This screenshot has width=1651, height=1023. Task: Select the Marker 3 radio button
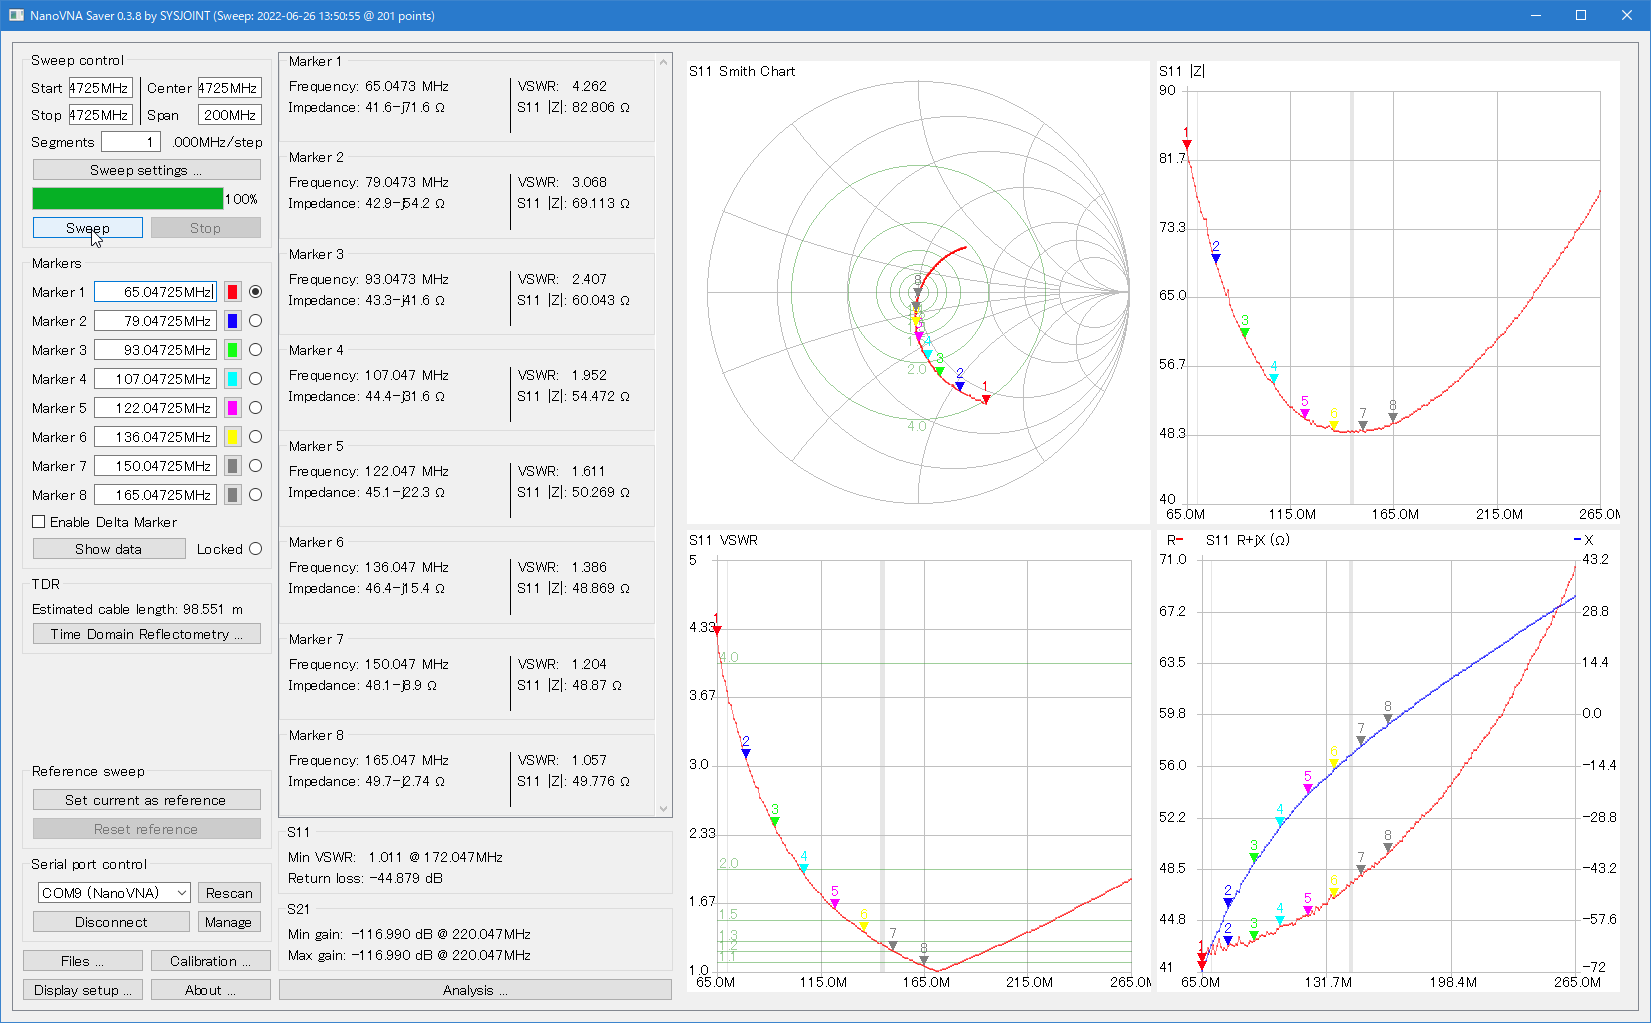[256, 350]
